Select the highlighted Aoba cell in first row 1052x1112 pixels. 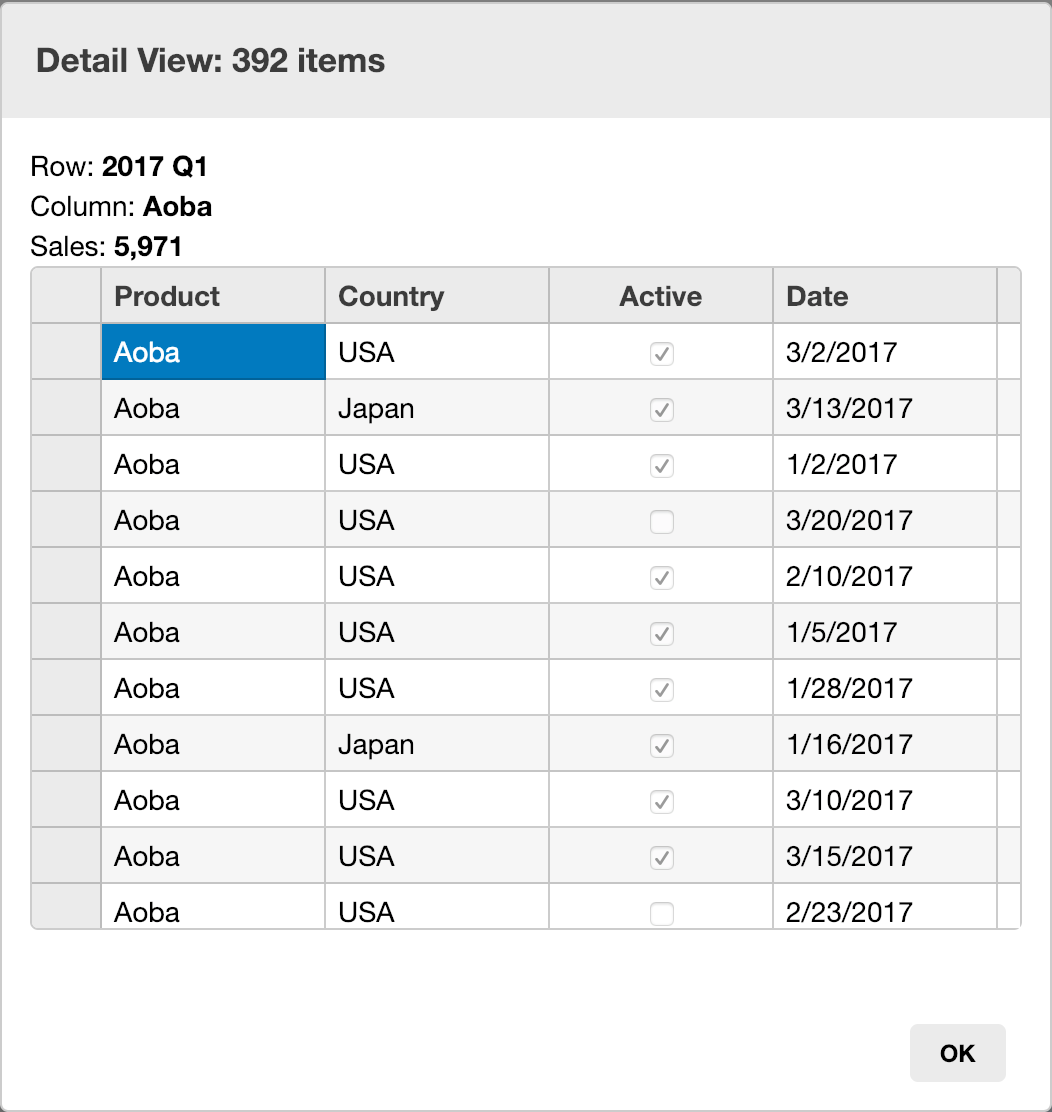coord(212,352)
